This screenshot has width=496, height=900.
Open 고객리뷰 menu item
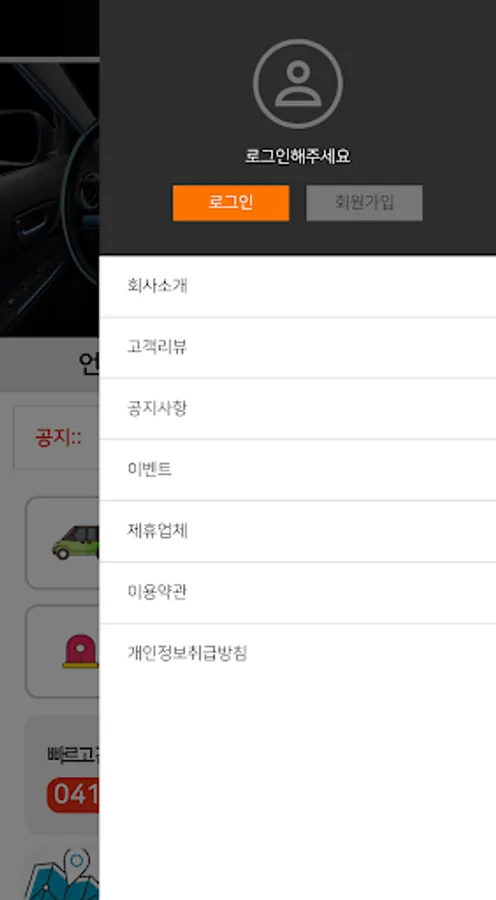(x=297, y=347)
